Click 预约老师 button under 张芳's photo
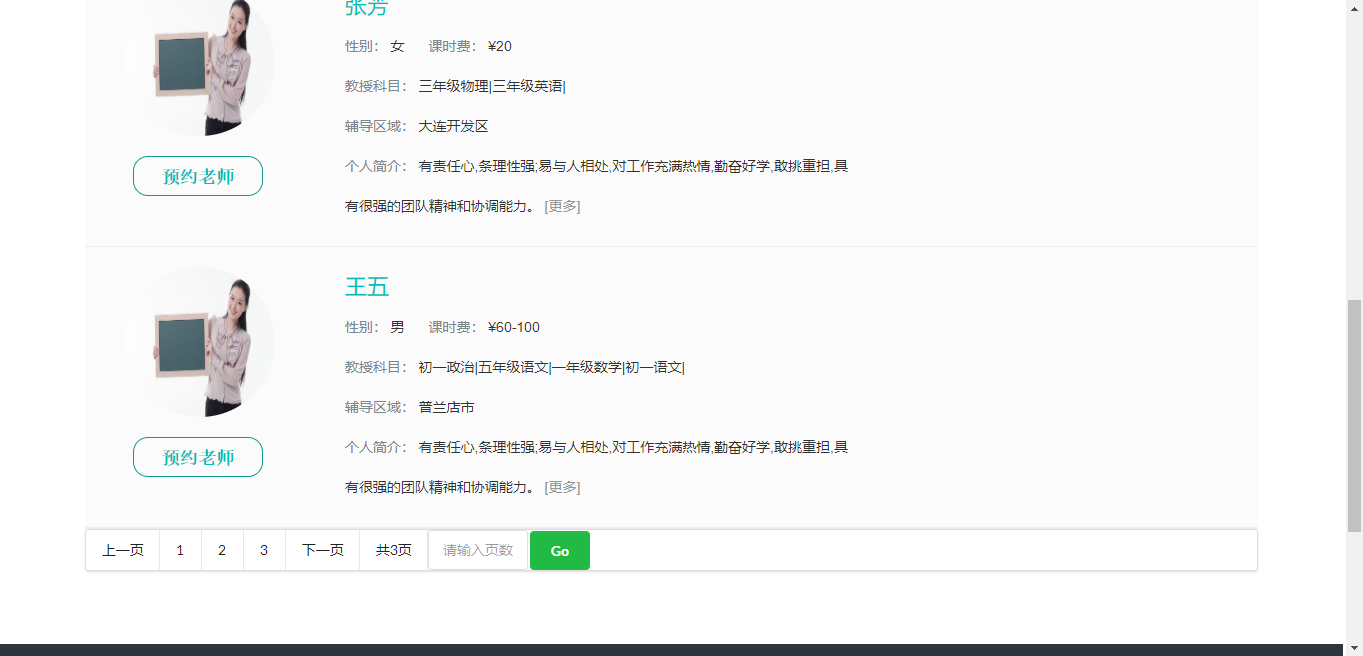The height and width of the screenshot is (656, 1363). coord(198,176)
